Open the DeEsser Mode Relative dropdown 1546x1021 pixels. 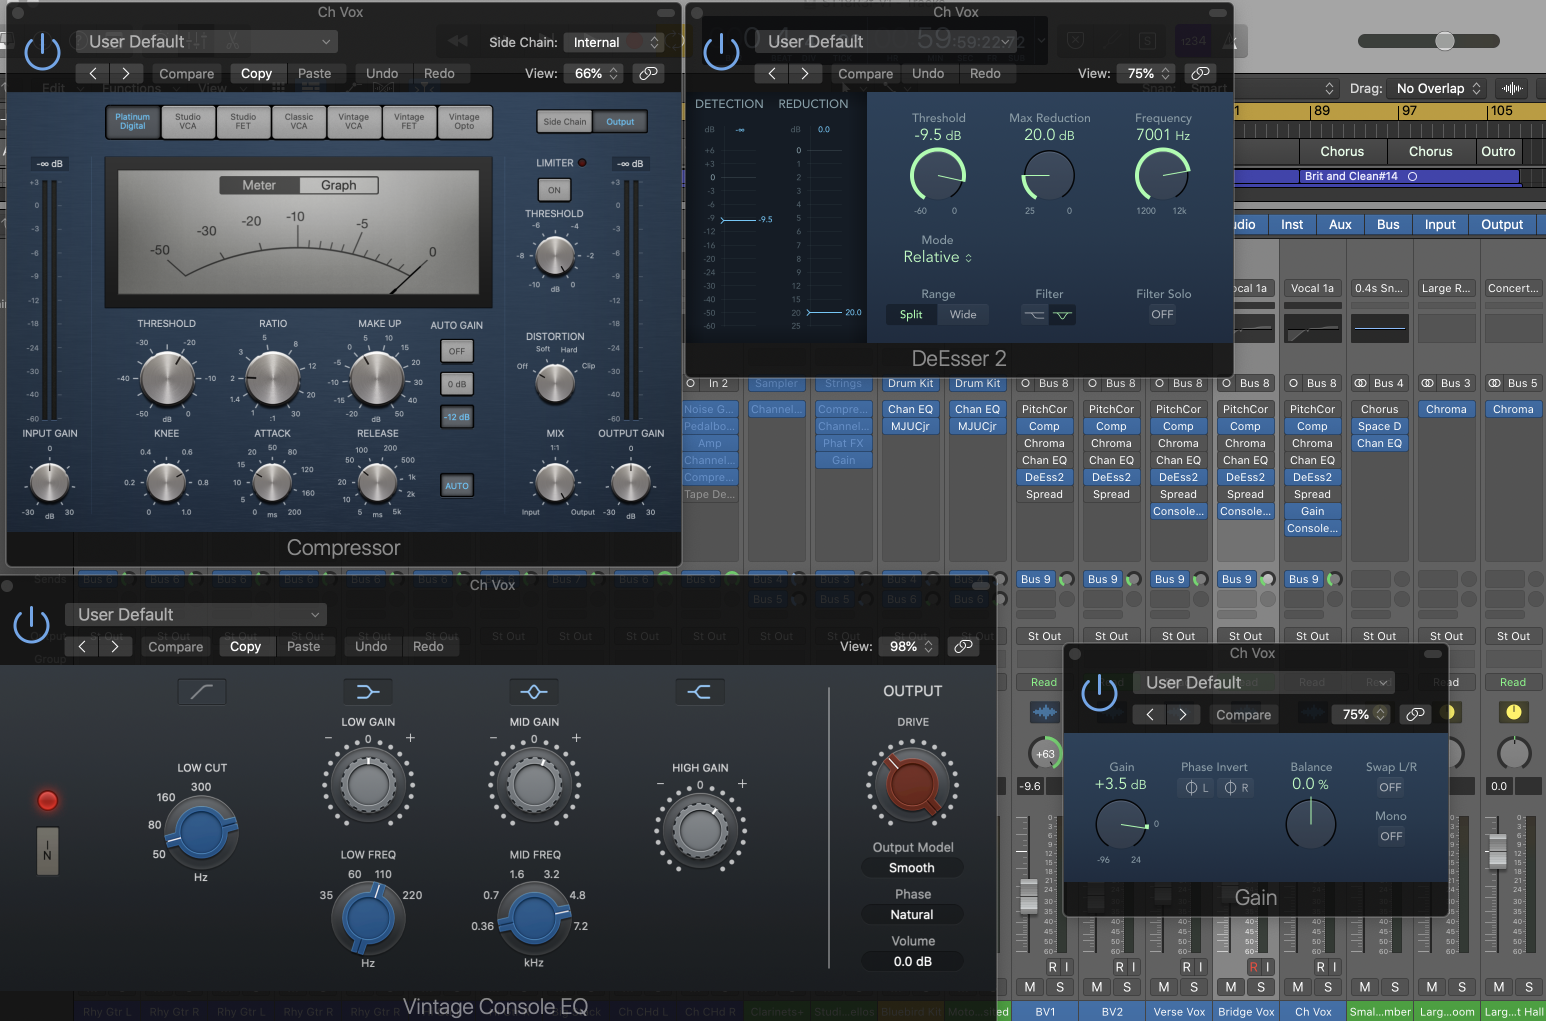(x=938, y=257)
